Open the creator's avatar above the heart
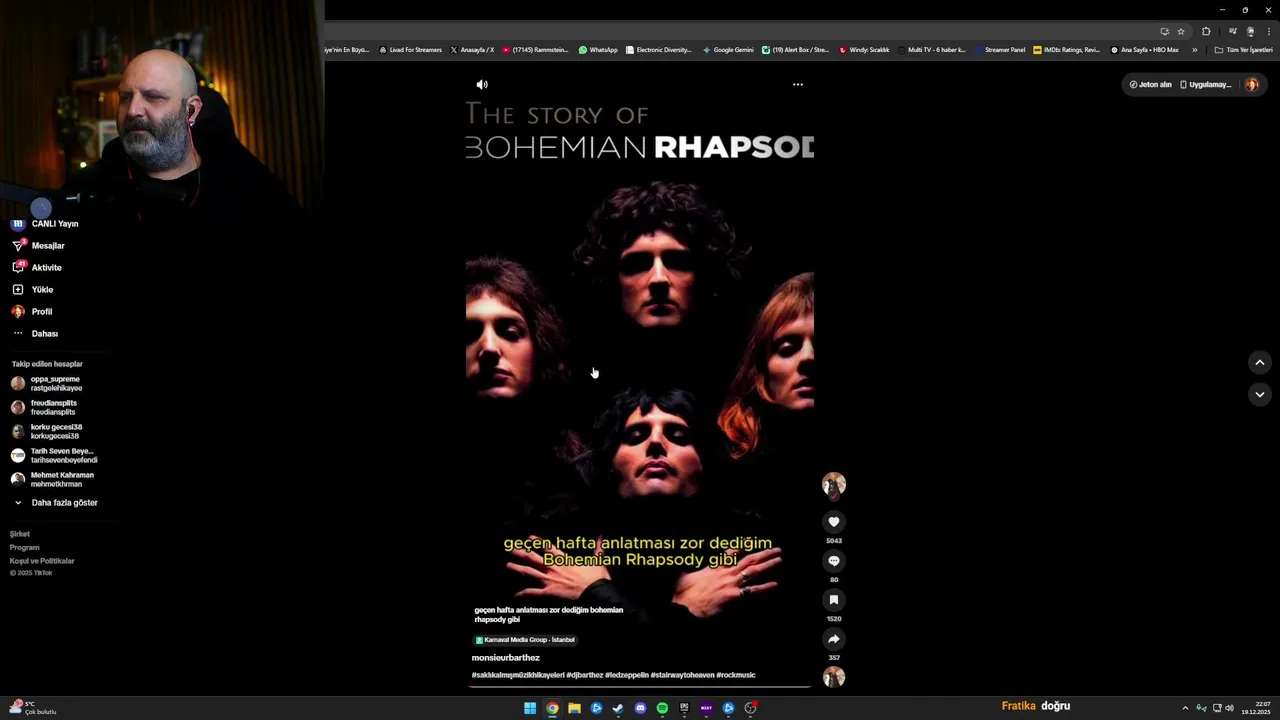Screen dimensions: 1280x720 (x=834, y=485)
